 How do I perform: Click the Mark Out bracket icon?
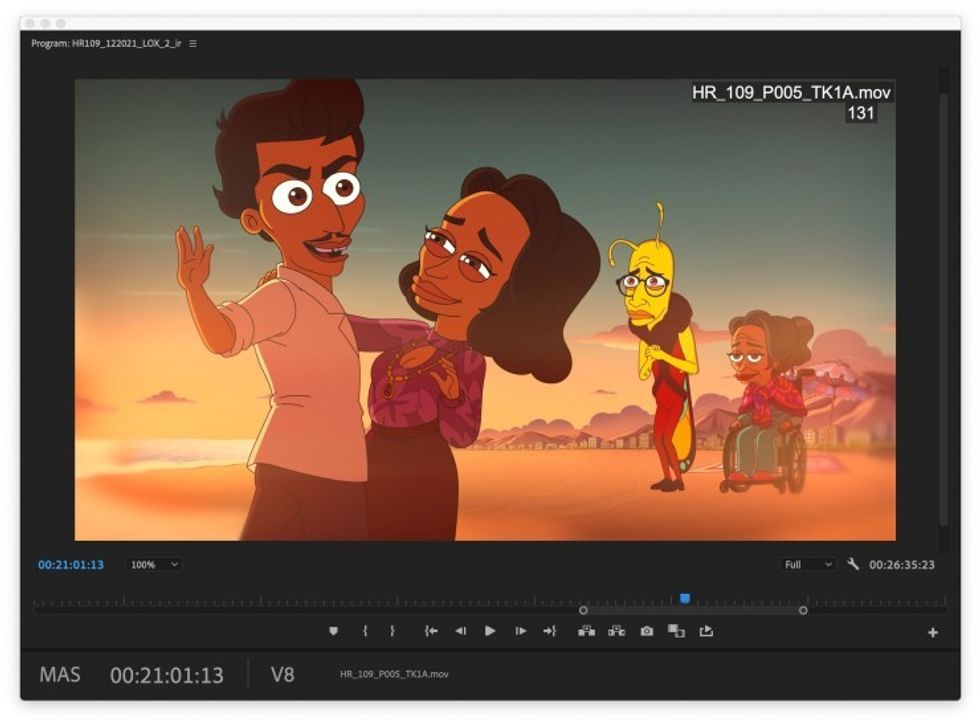(x=392, y=631)
